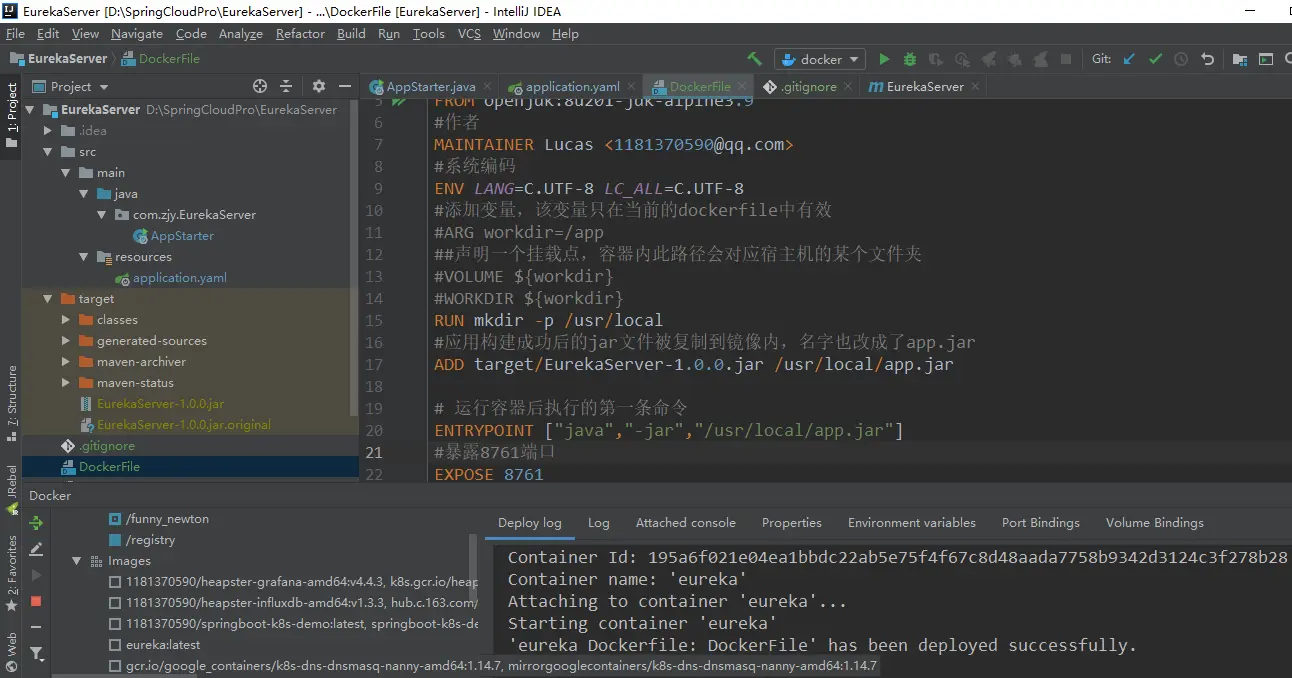This screenshot has width=1292, height=678.
Task: Open the Navigate menu
Action: click(137, 34)
